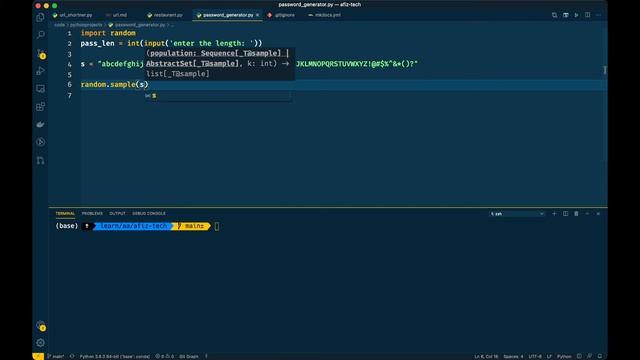Click the 'import random' code line
The width and height of the screenshot is (640, 360).
point(108,33)
